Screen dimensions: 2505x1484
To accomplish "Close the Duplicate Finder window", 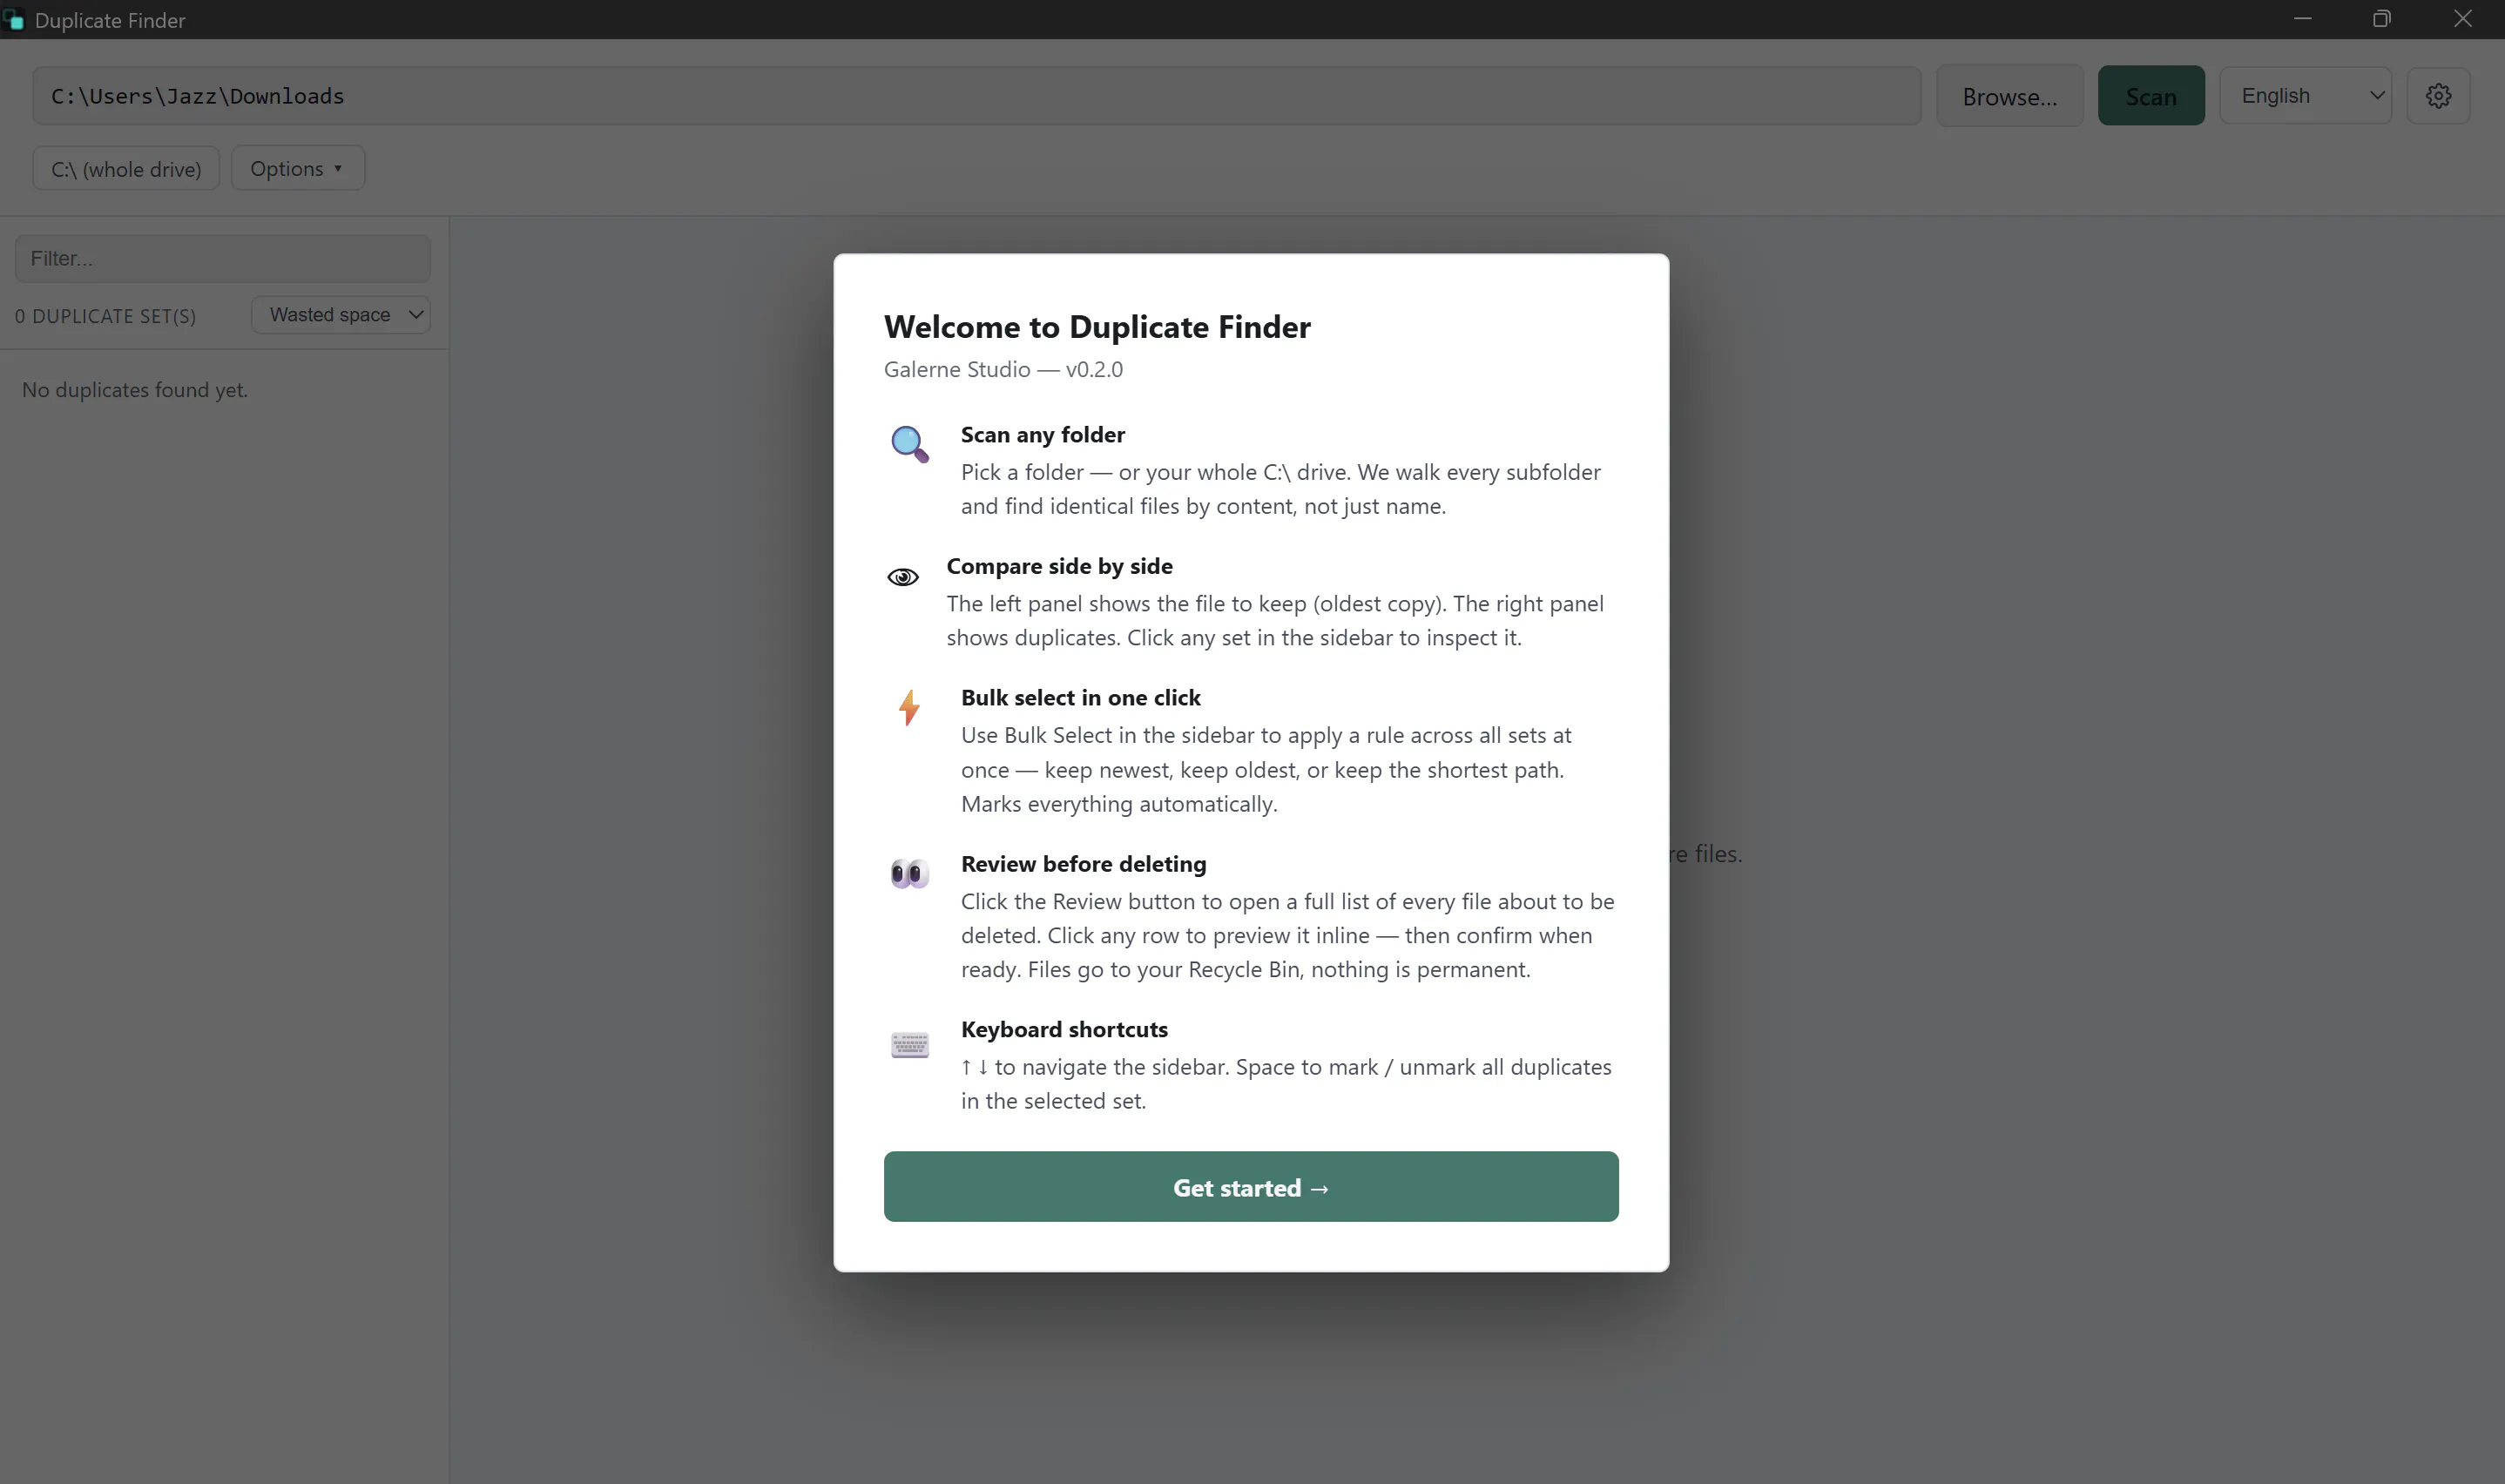I will (2463, 19).
